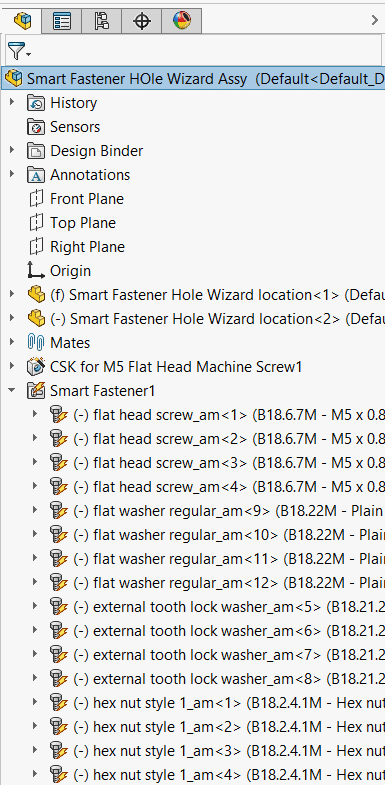
Task: Select the Origin icon
Action: click(36, 271)
